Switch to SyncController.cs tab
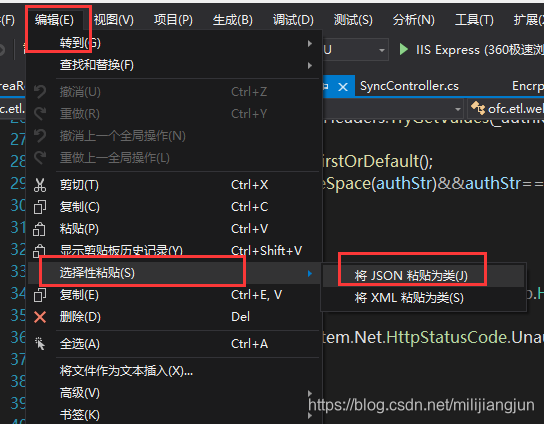 click(409, 86)
